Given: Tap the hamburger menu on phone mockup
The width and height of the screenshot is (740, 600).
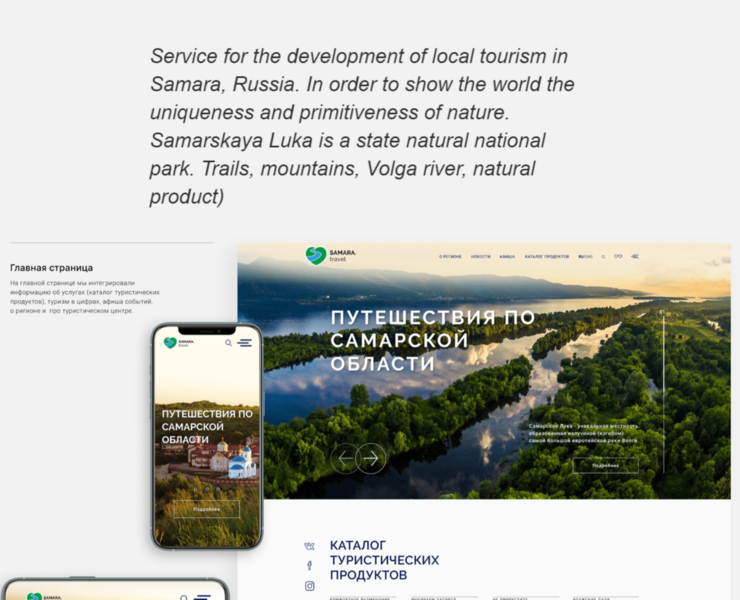Looking at the screenshot, I should click(x=244, y=343).
